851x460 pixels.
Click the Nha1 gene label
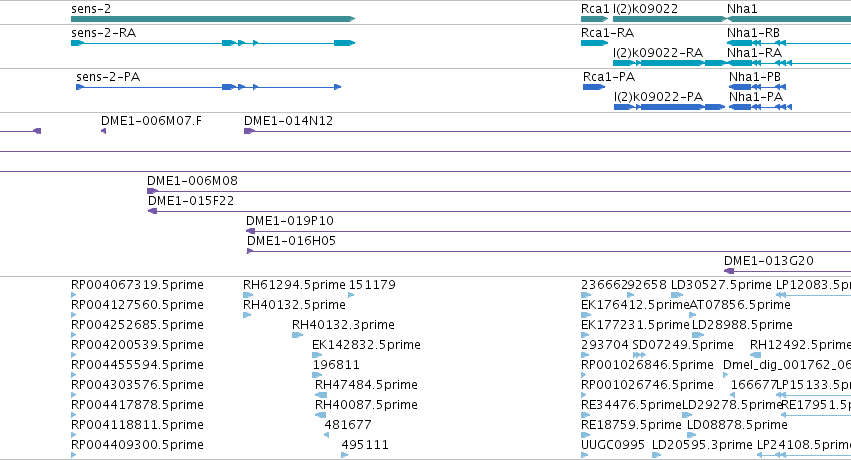pyautogui.click(x=742, y=9)
